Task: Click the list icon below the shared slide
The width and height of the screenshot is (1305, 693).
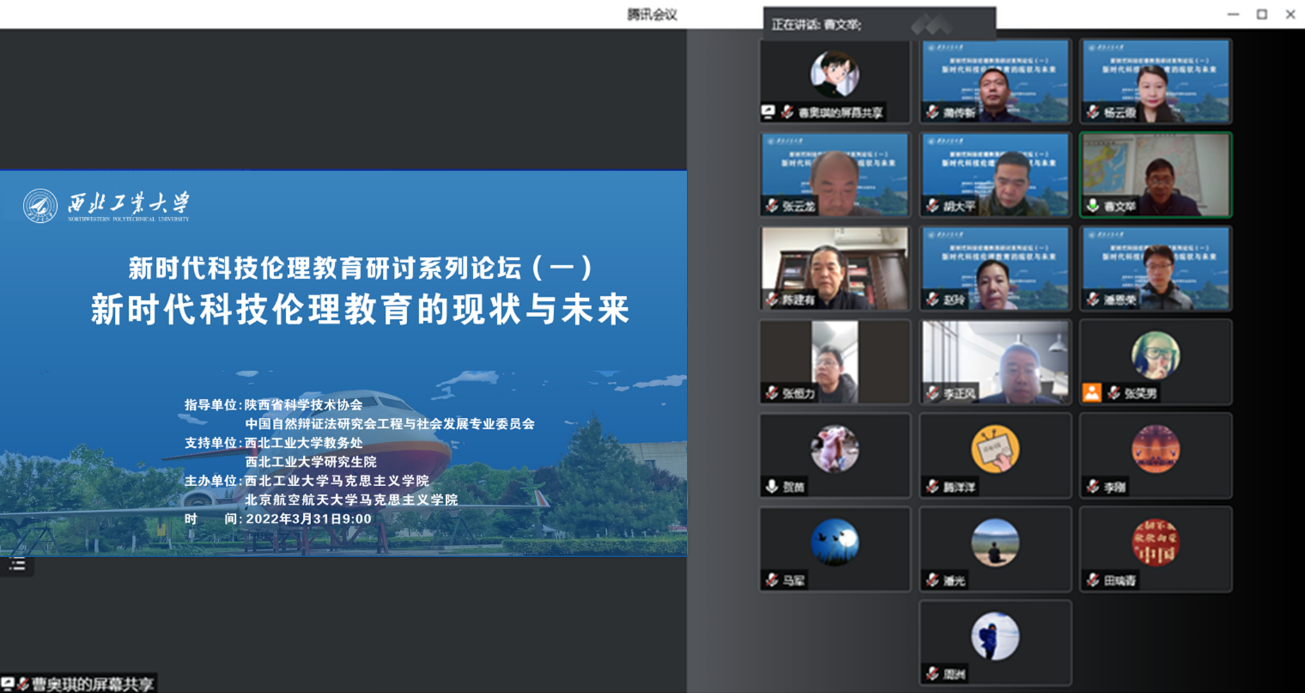Action: (x=17, y=565)
